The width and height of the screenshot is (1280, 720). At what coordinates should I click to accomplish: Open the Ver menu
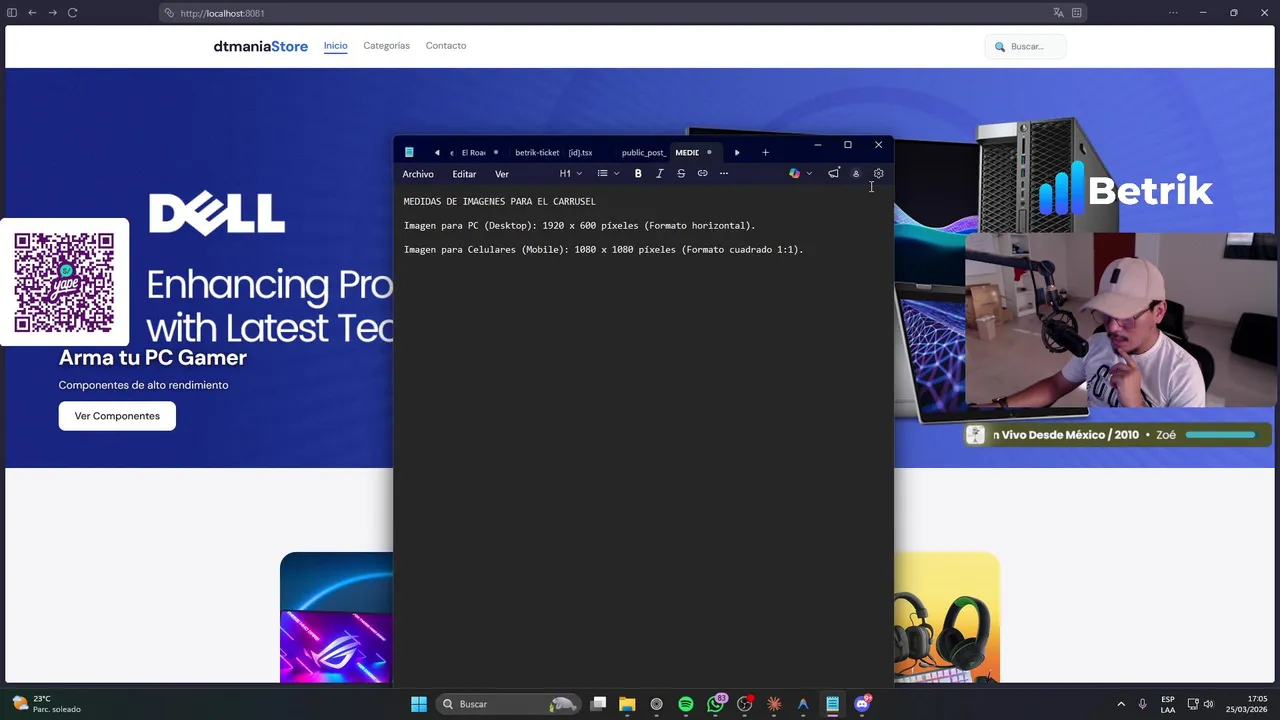click(x=502, y=174)
